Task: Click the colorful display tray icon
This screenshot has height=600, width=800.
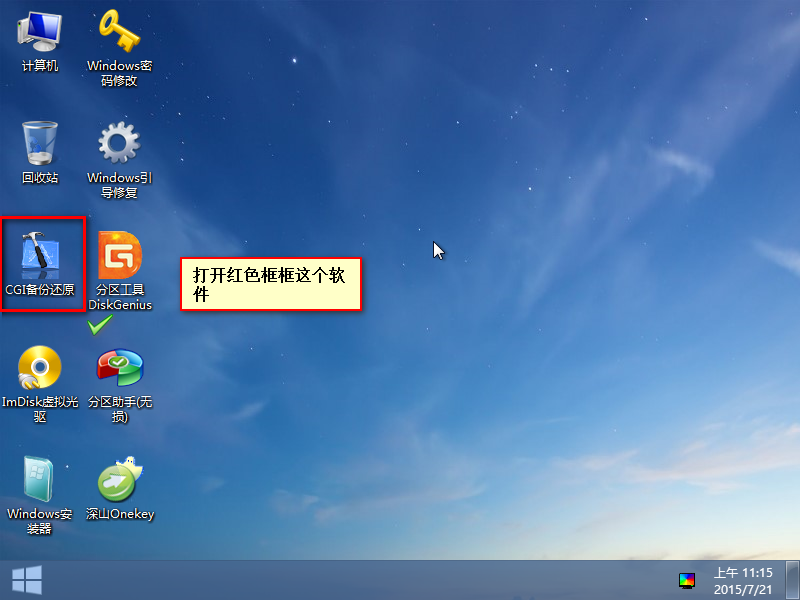Action: (687, 581)
